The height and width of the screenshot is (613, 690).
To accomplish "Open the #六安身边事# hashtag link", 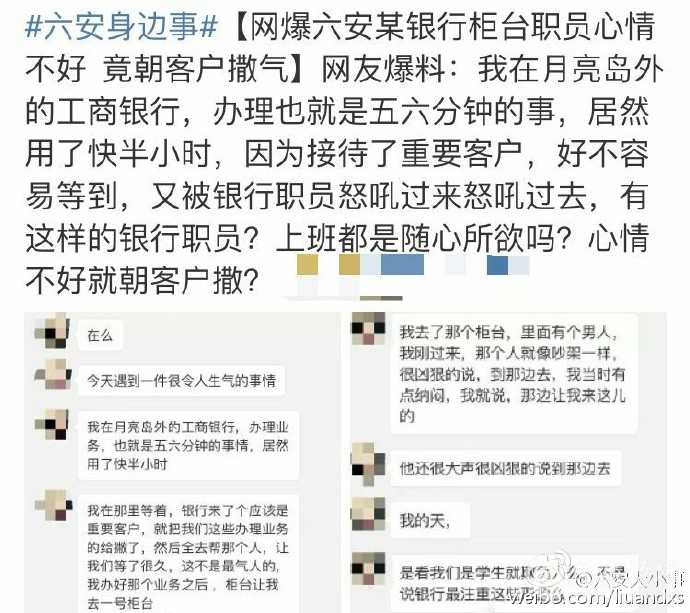I will pos(121,27).
